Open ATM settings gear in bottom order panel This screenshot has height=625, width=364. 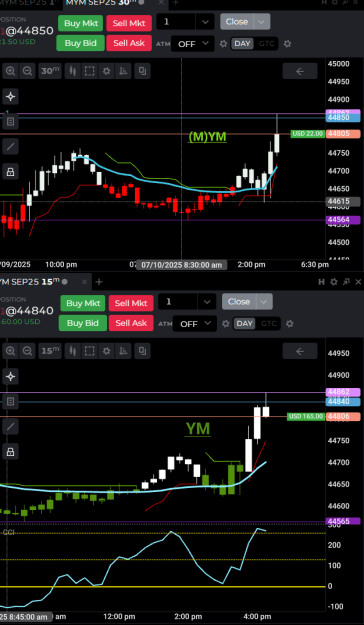[x=226, y=324]
